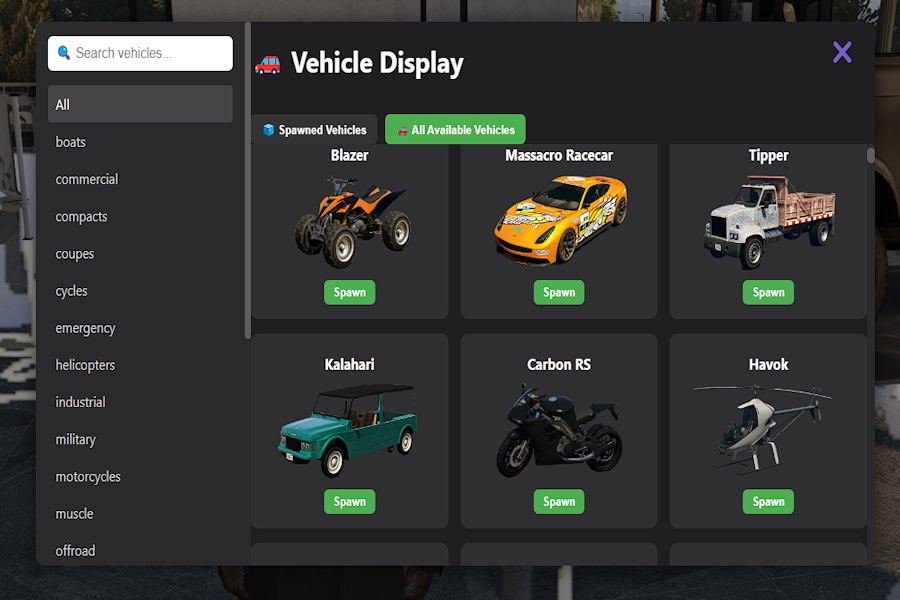Switch to the All Available Vehicles tab
Viewport: 900px width, 600px height.
pyautogui.click(x=455, y=130)
